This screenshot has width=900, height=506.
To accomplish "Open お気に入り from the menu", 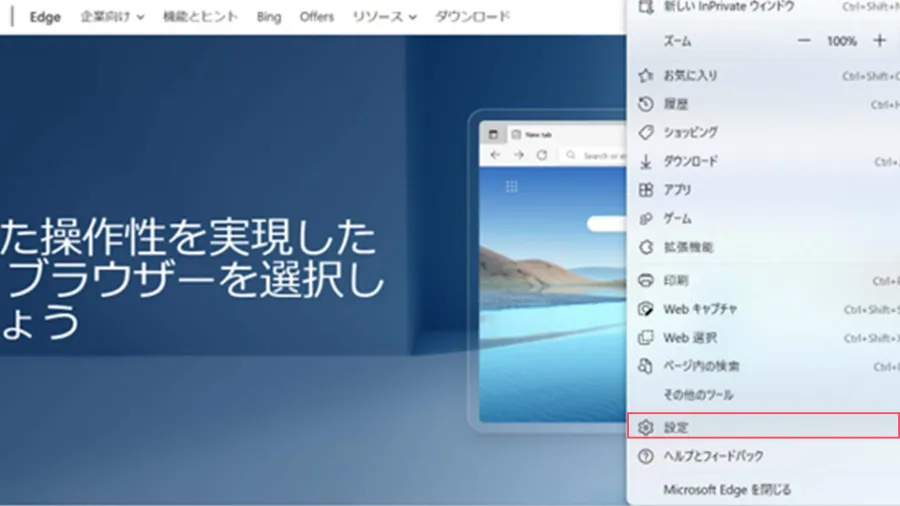I will click(763, 75).
